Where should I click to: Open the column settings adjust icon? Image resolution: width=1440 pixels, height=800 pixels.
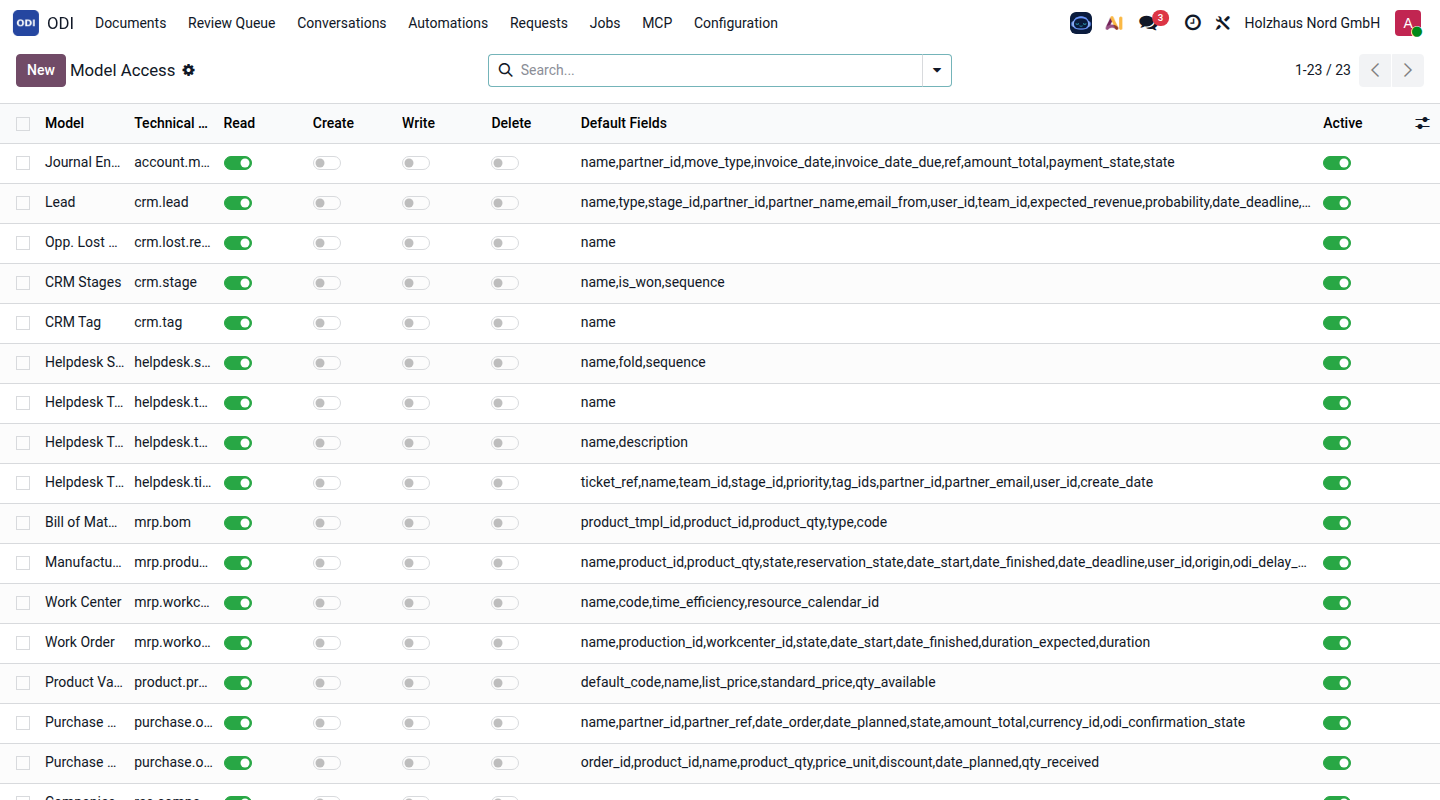coord(1422,123)
